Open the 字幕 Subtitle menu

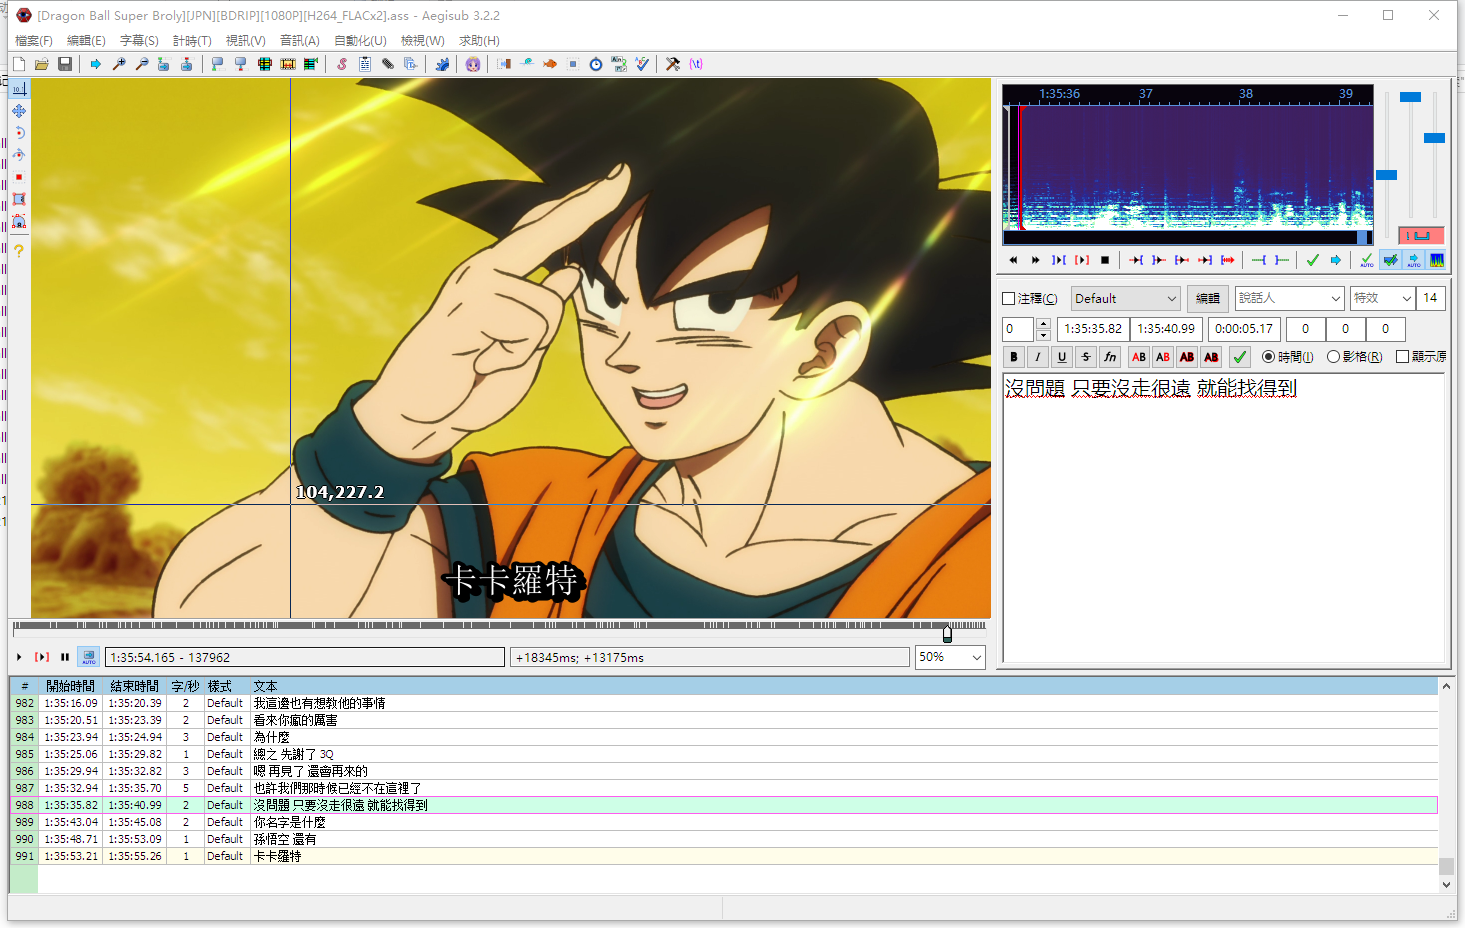click(139, 41)
